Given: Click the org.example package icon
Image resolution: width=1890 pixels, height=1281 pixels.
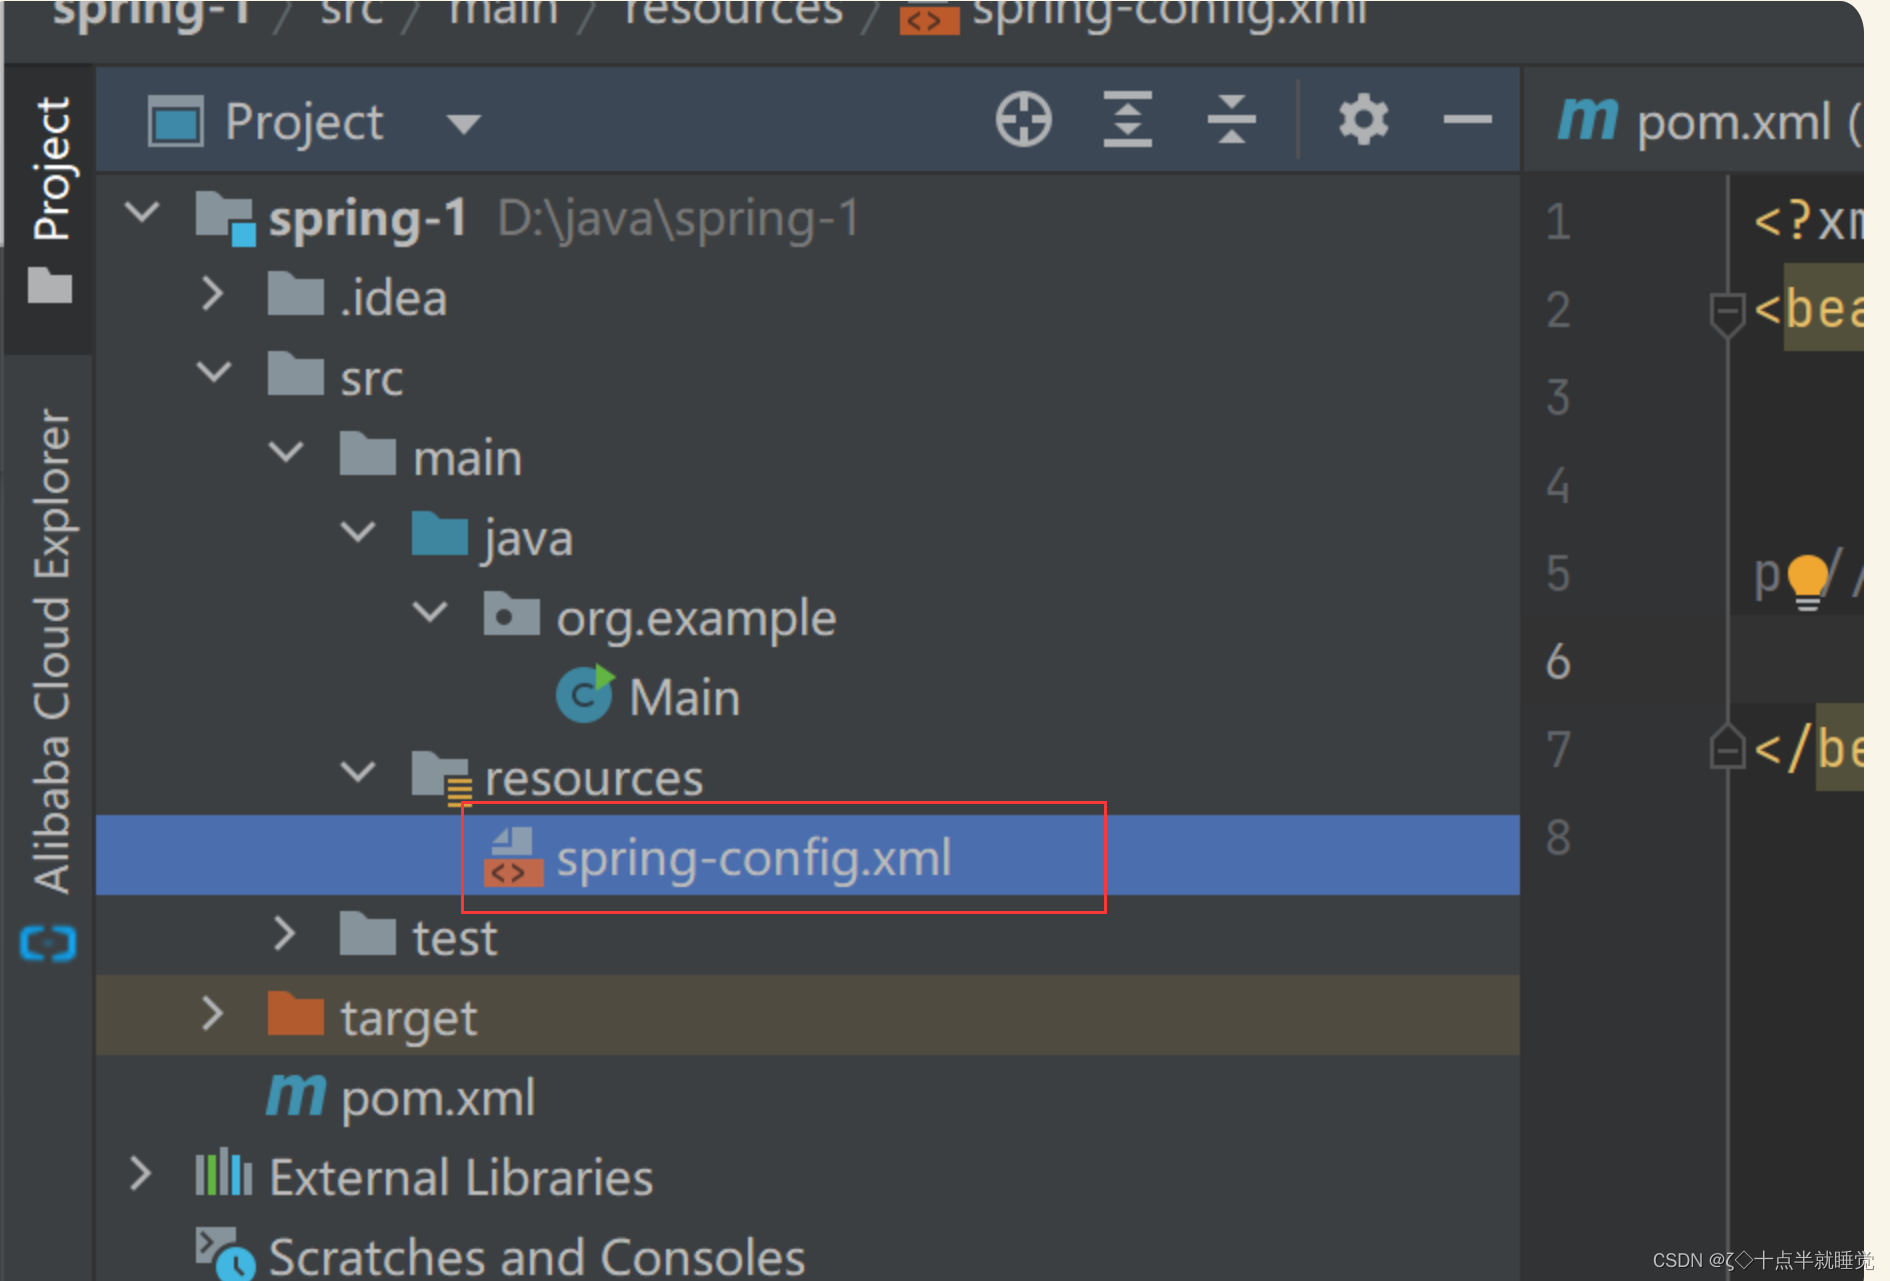Looking at the screenshot, I should (512, 614).
